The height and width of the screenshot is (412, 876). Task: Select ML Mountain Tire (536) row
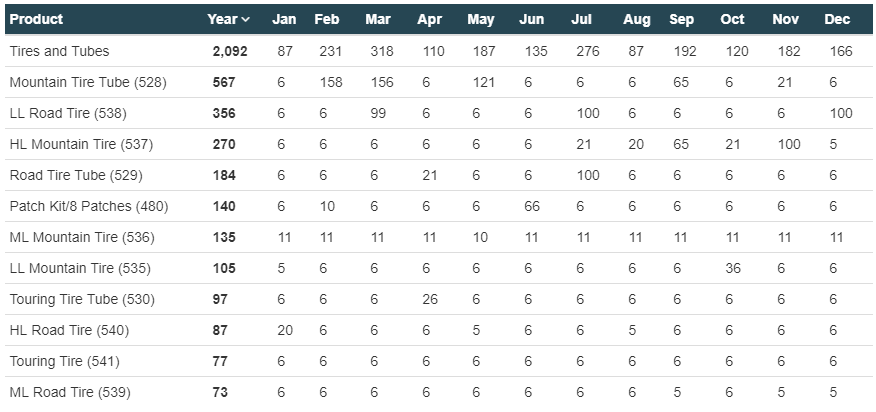point(80,237)
